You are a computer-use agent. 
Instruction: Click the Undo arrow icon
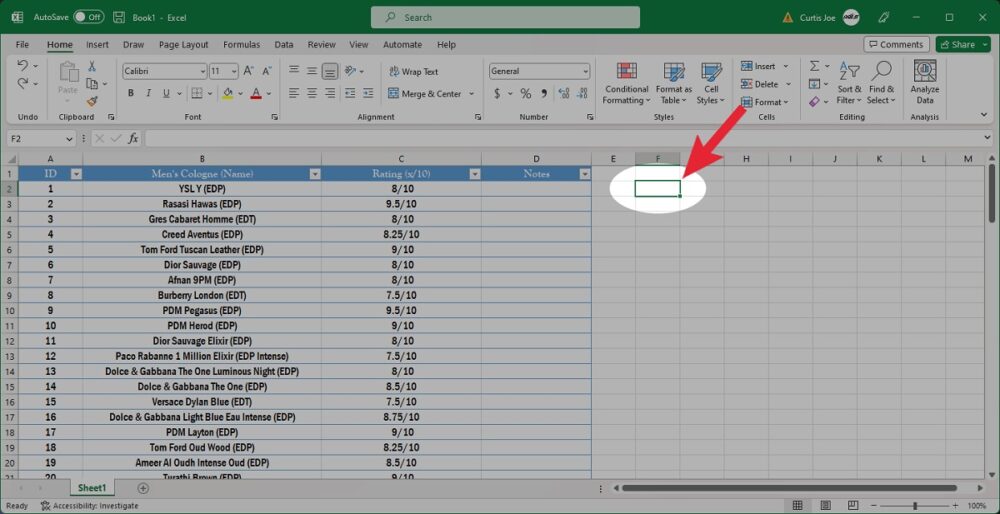22,66
